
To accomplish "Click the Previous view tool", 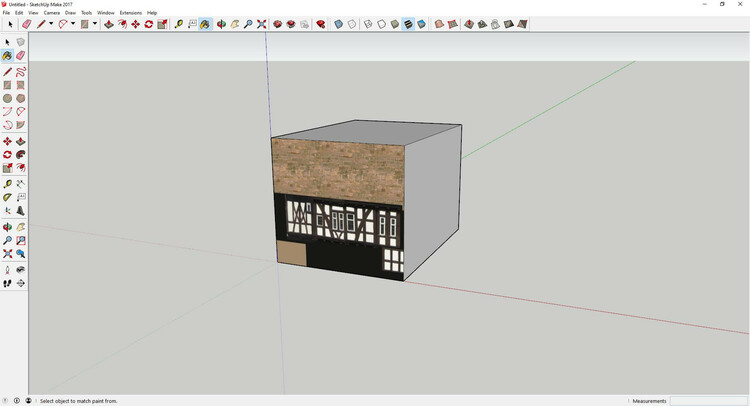I will tap(21, 253).
